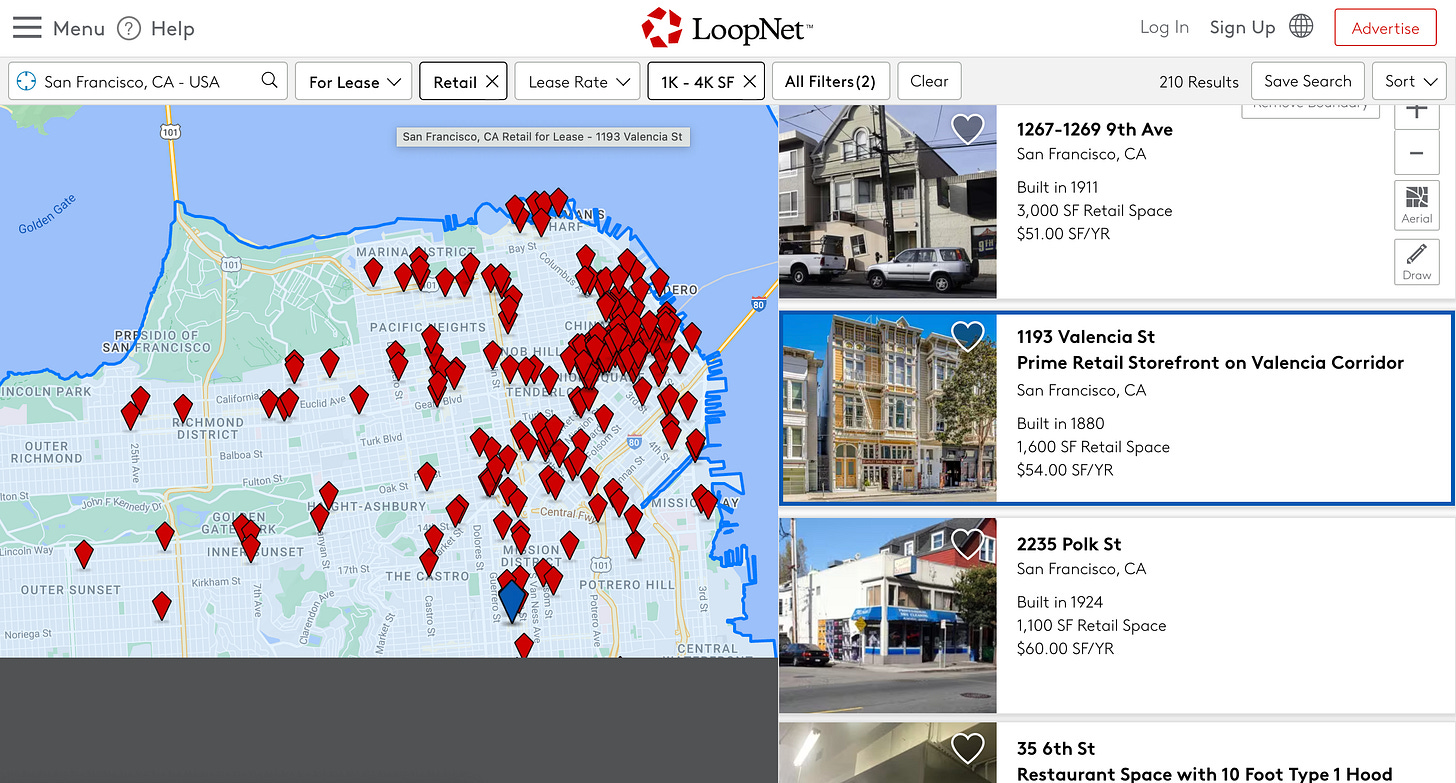
Task: Switch map to Aerial view
Action: point(1416,204)
